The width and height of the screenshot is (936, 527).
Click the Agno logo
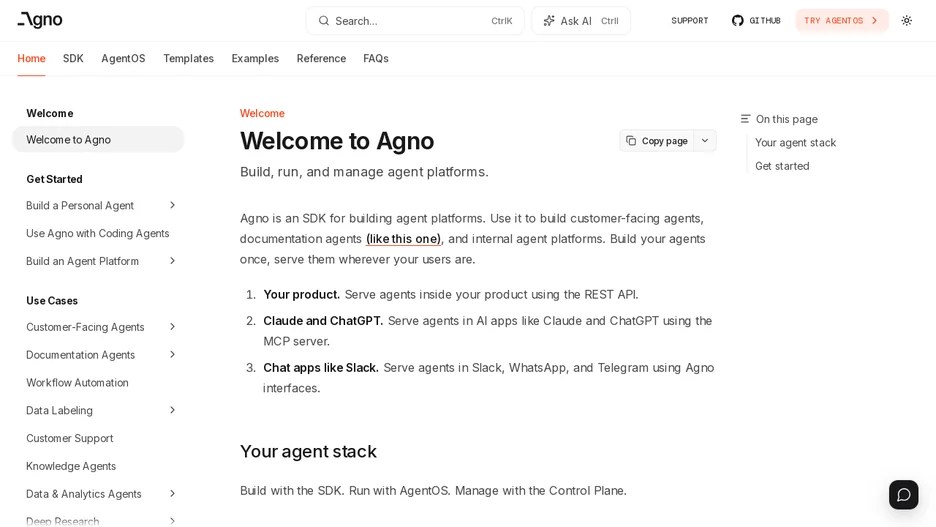pos(40,20)
